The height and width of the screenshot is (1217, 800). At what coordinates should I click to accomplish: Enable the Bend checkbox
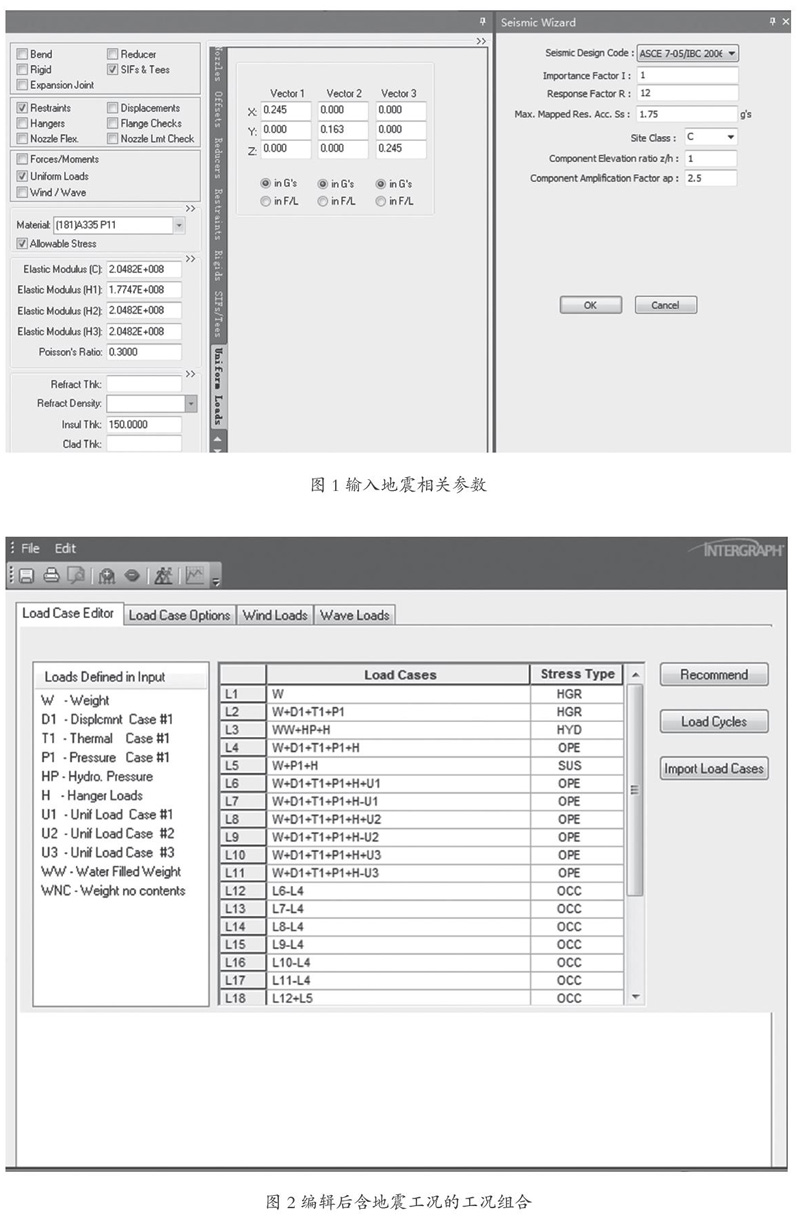coord(22,54)
